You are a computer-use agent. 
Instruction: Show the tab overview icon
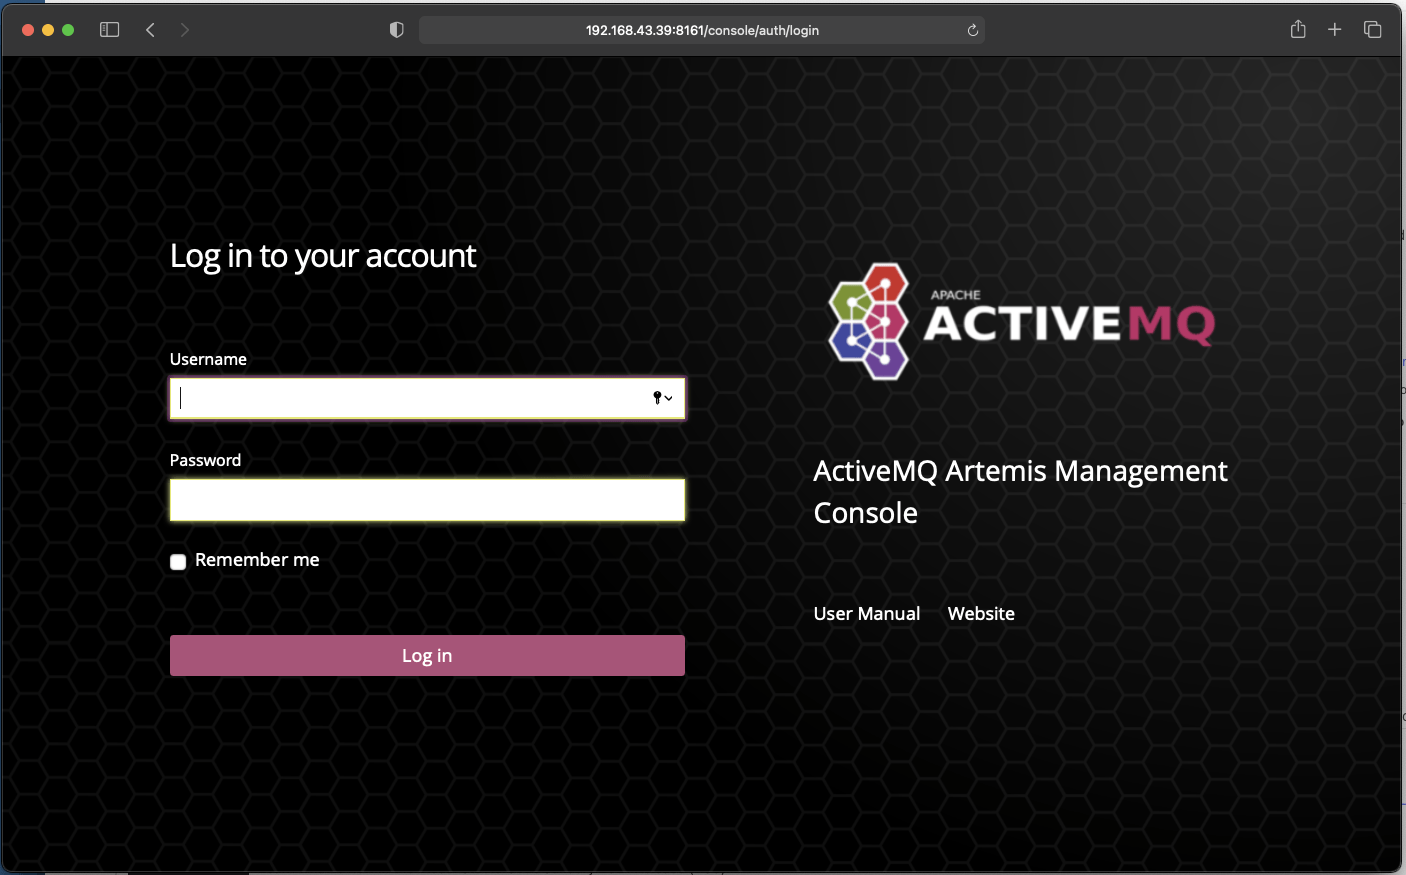1373,30
